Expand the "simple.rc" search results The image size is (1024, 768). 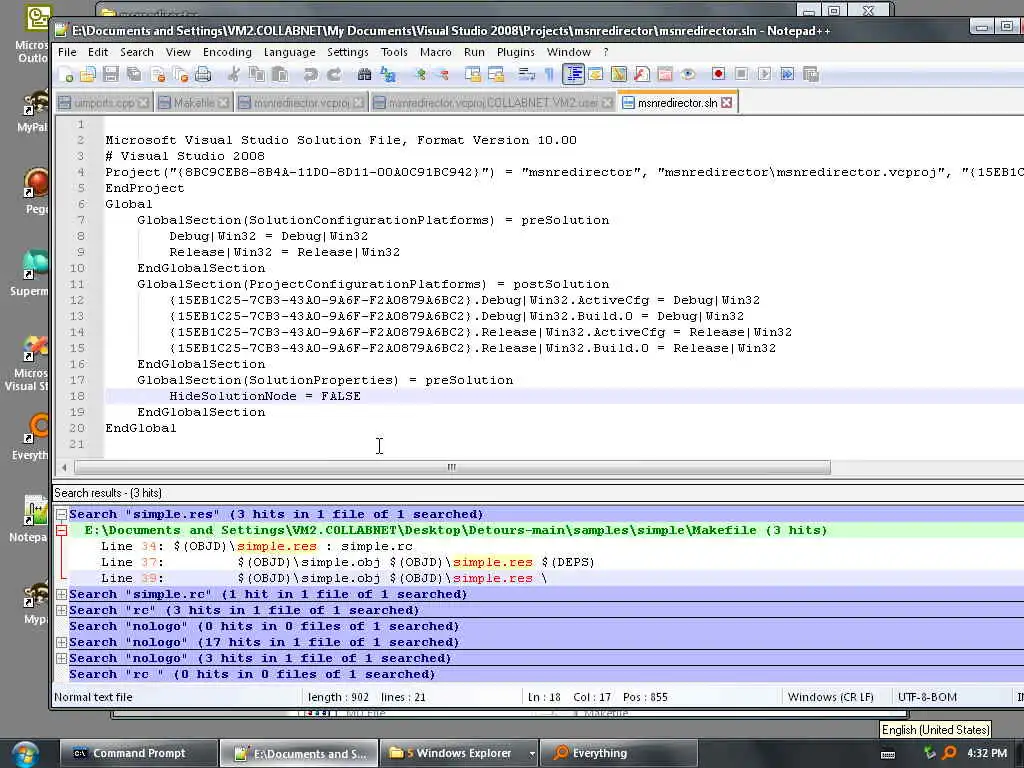pyautogui.click(x=61, y=594)
